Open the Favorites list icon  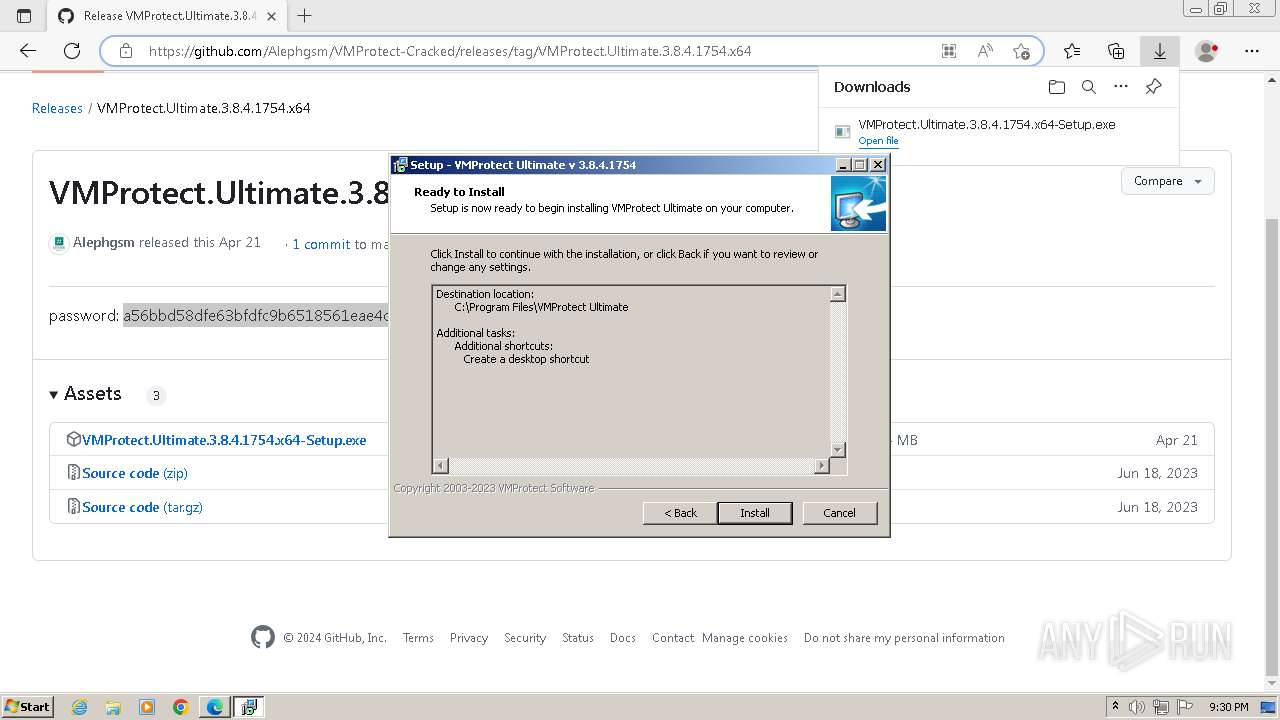(1072, 51)
